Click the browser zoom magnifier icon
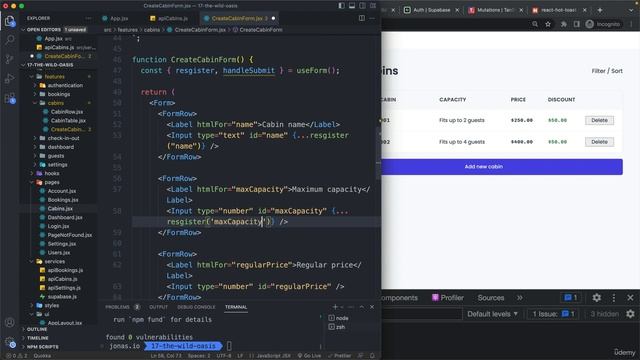640x360 pixels. (535, 24)
